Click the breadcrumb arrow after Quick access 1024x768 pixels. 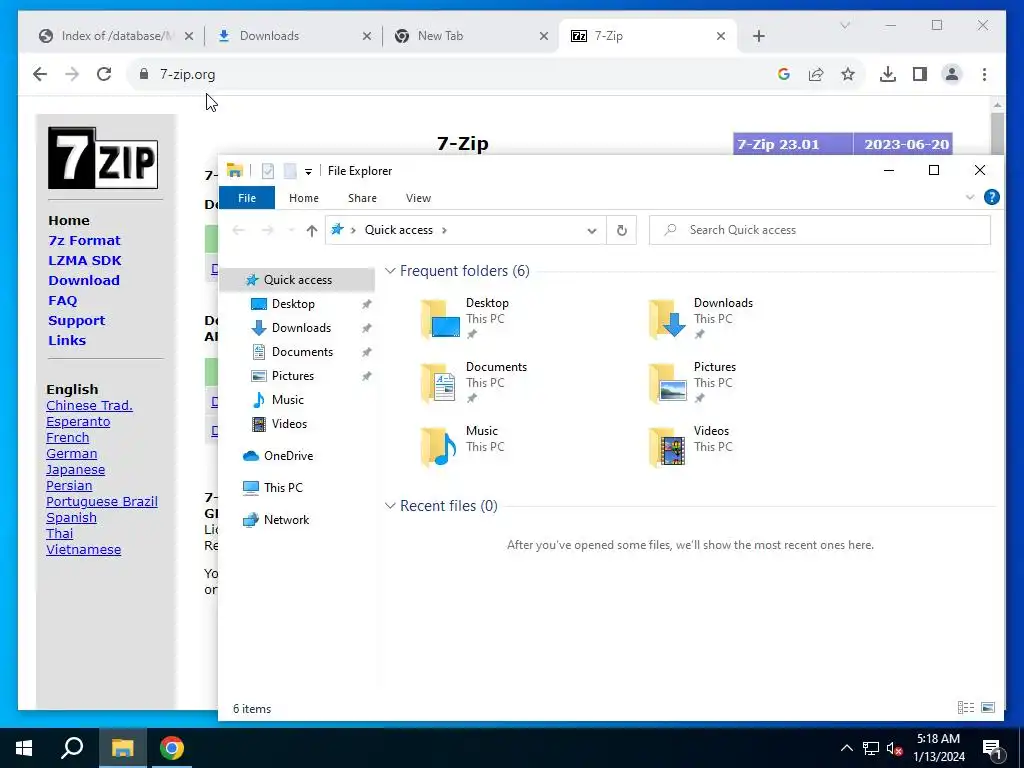444,230
